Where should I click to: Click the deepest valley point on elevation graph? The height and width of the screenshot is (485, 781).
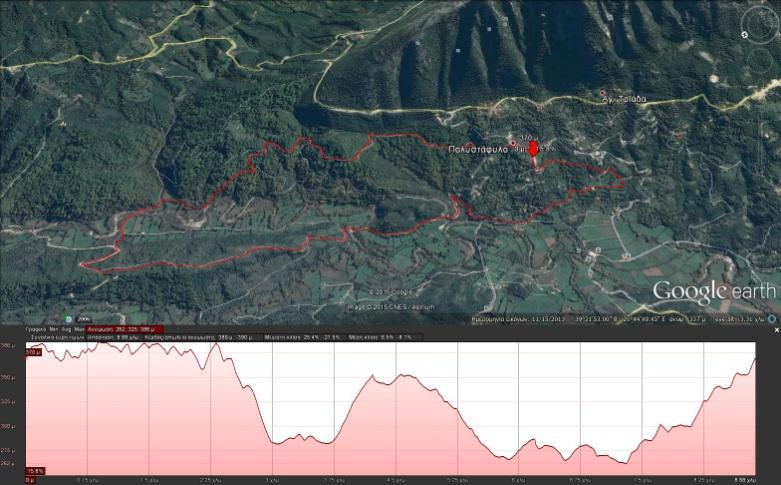click(624, 463)
